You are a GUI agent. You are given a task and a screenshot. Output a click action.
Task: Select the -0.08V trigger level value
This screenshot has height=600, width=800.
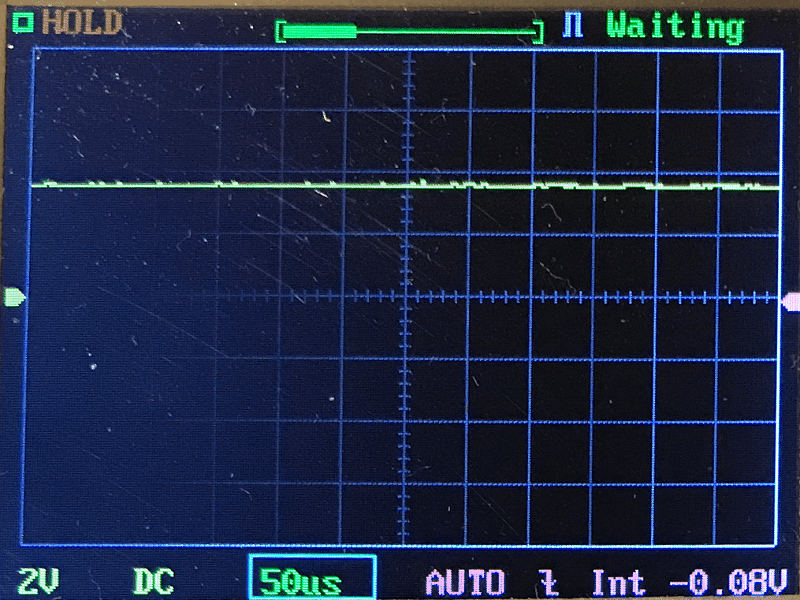point(724,581)
